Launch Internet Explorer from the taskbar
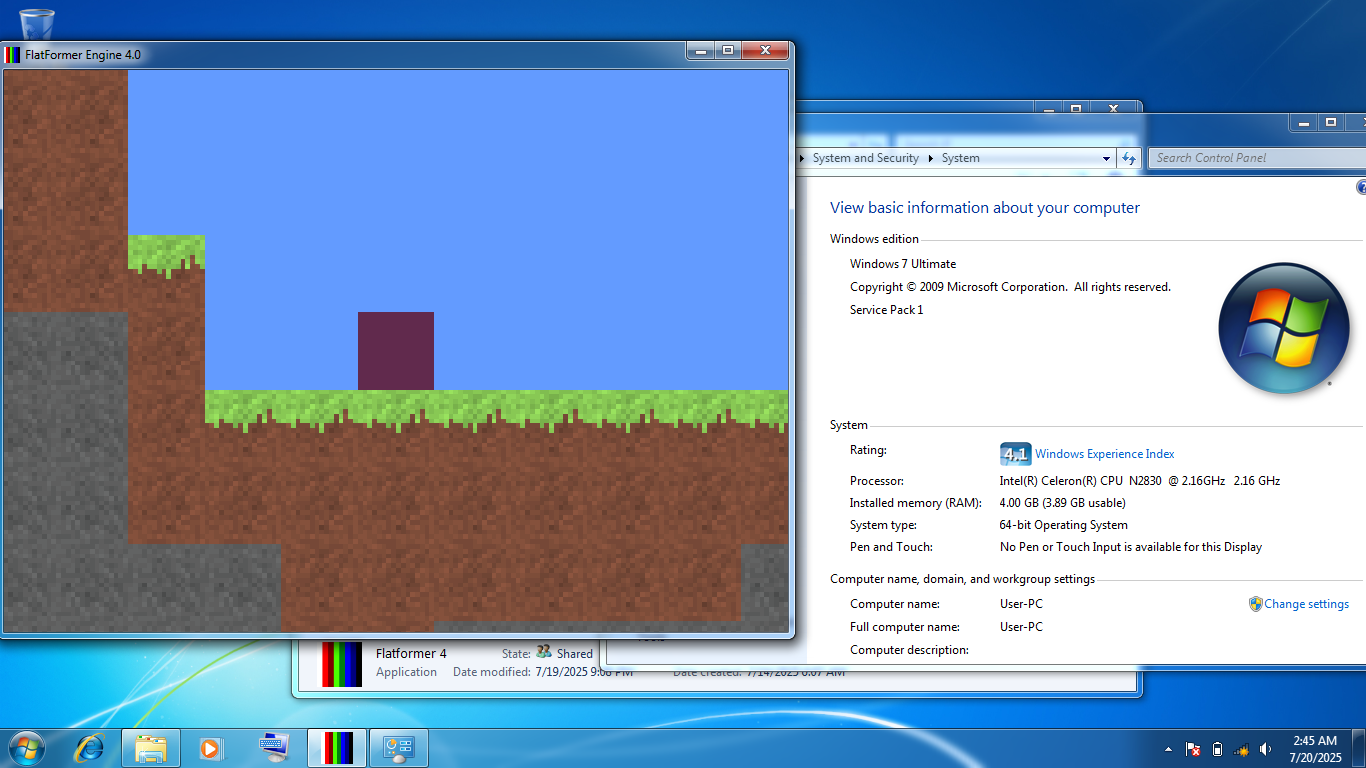This screenshot has width=1366, height=768. point(90,748)
